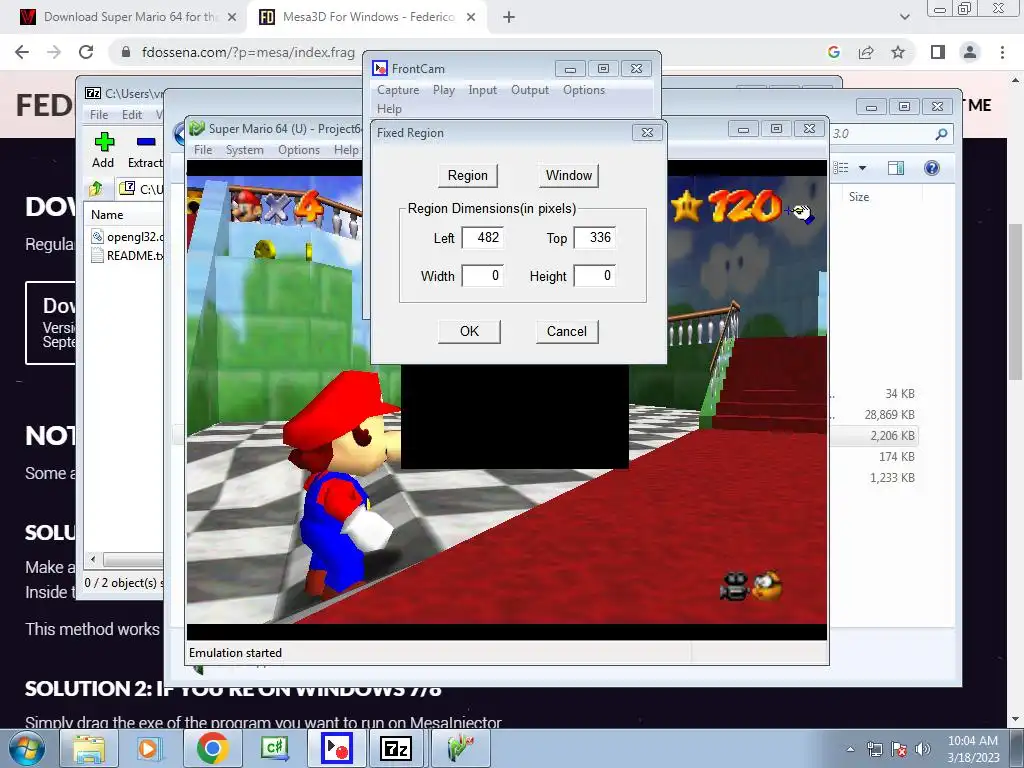
Task: Click the Width input field
Action: (x=482, y=276)
